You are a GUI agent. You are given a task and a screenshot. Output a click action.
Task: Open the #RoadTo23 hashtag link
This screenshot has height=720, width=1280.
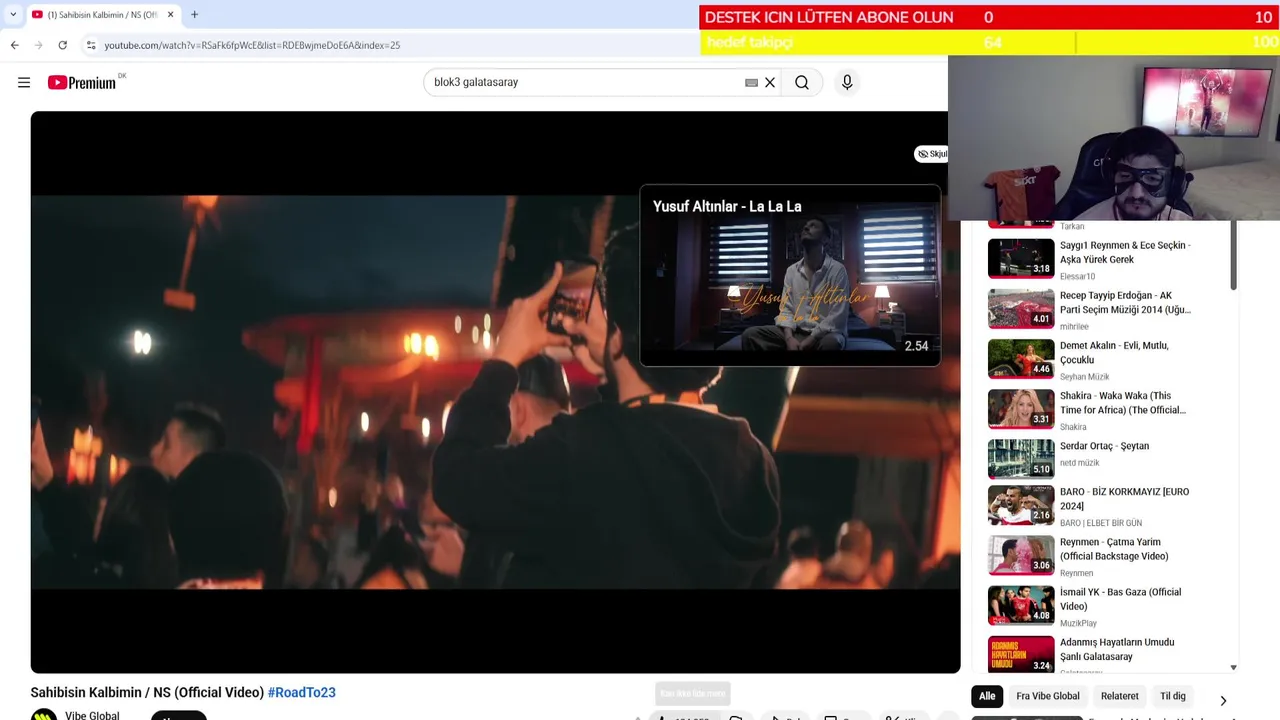301,692
